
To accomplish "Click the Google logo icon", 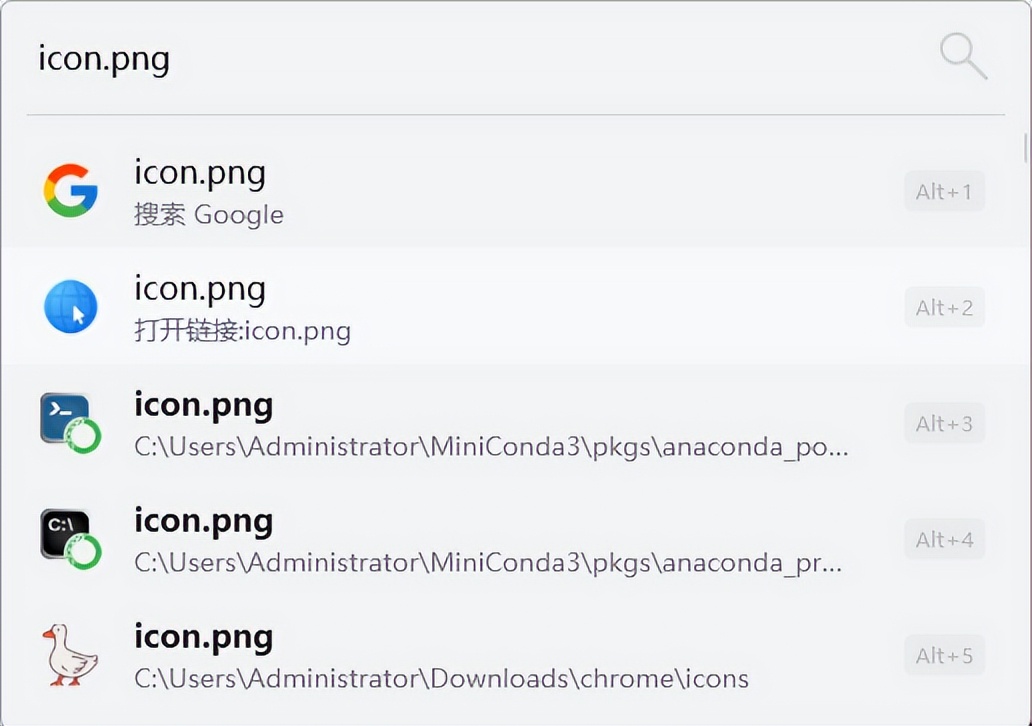I will [70, 190].
